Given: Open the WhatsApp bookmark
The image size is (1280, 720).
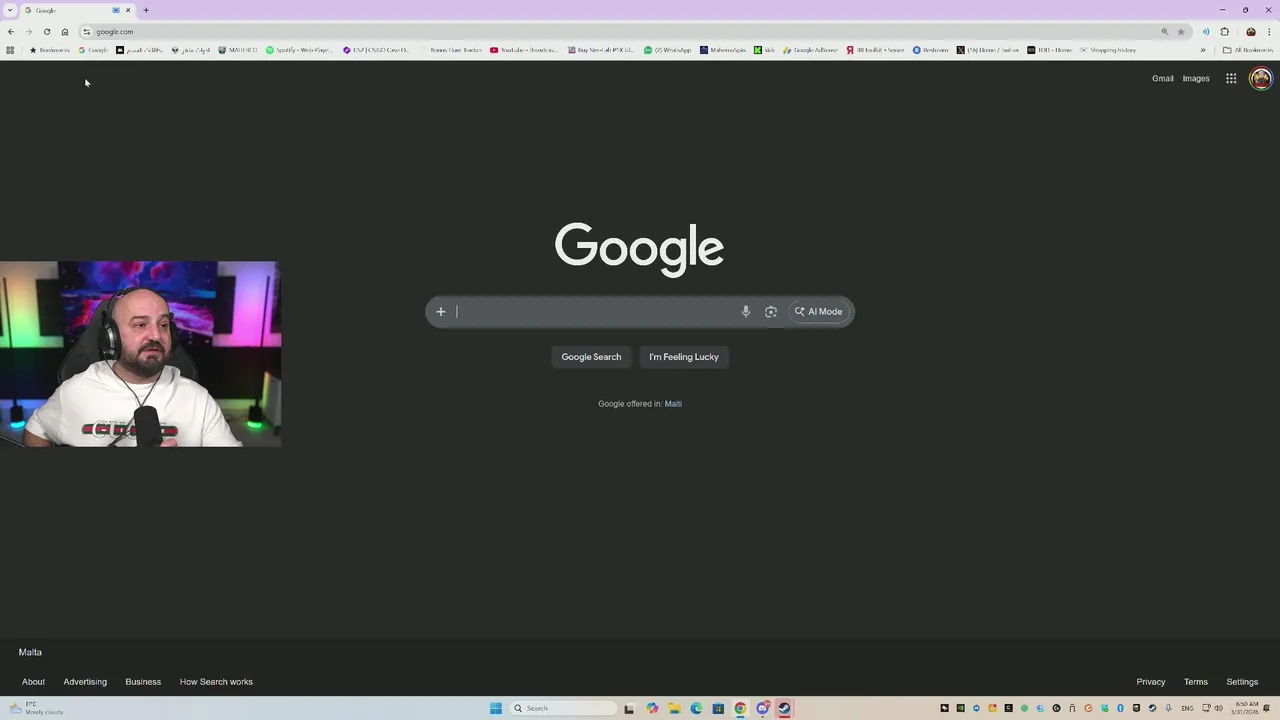Looking at the screenshot, I should point(667,50).
